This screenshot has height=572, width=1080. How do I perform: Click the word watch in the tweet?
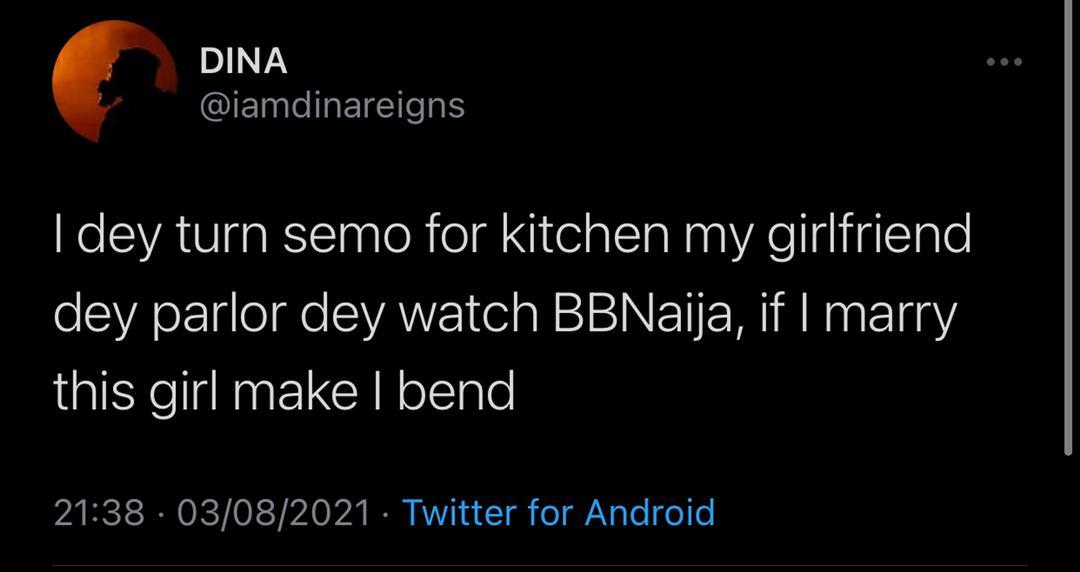click(x=466, y=316)
